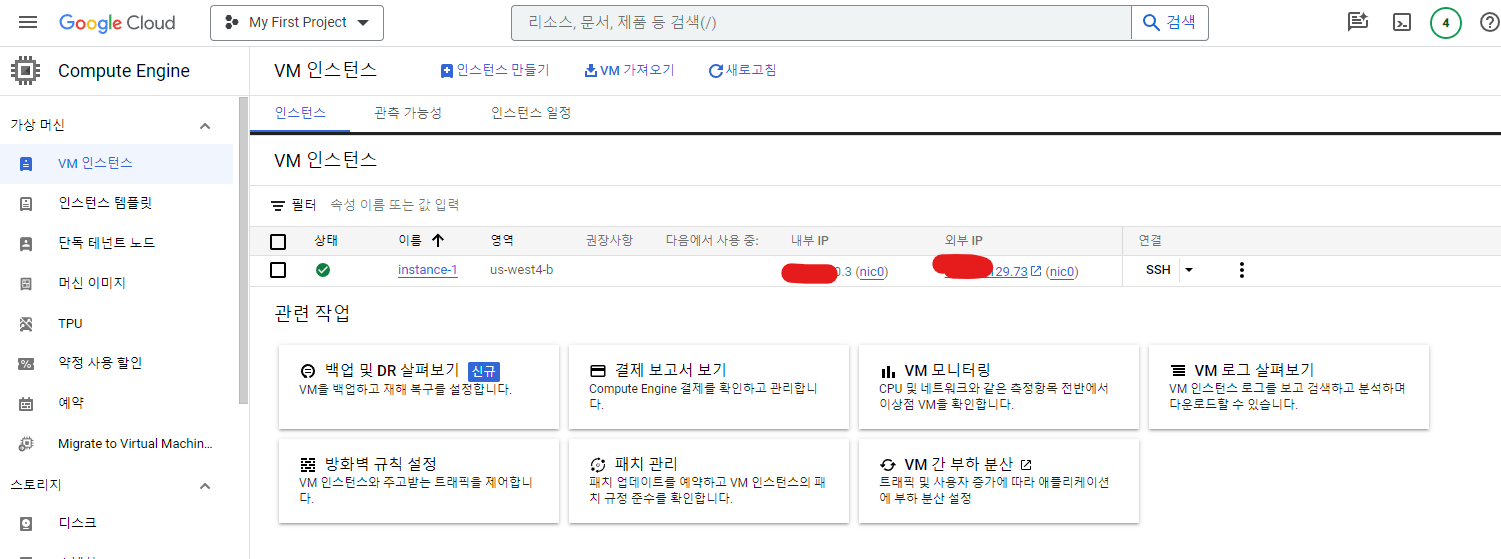Viewport: 1501px width, 559px height.
Task: Click VM 가져오기 import button
Action: 630,70
